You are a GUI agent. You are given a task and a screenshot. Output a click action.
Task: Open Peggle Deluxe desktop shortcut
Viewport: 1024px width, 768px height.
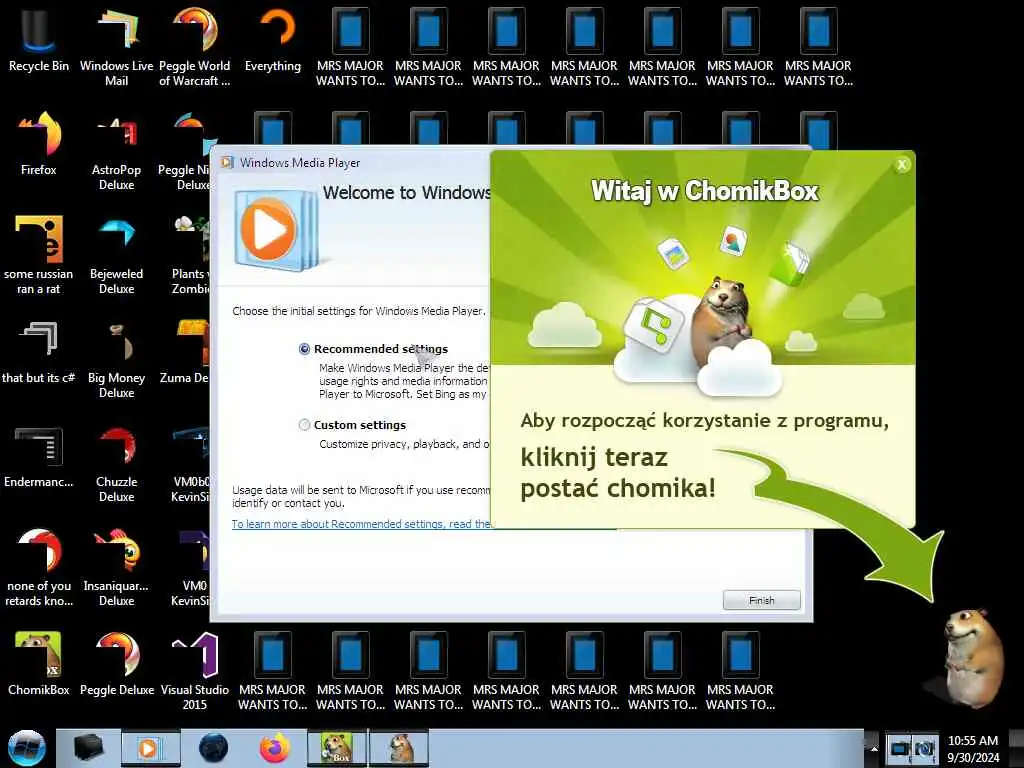coord(116,664)
